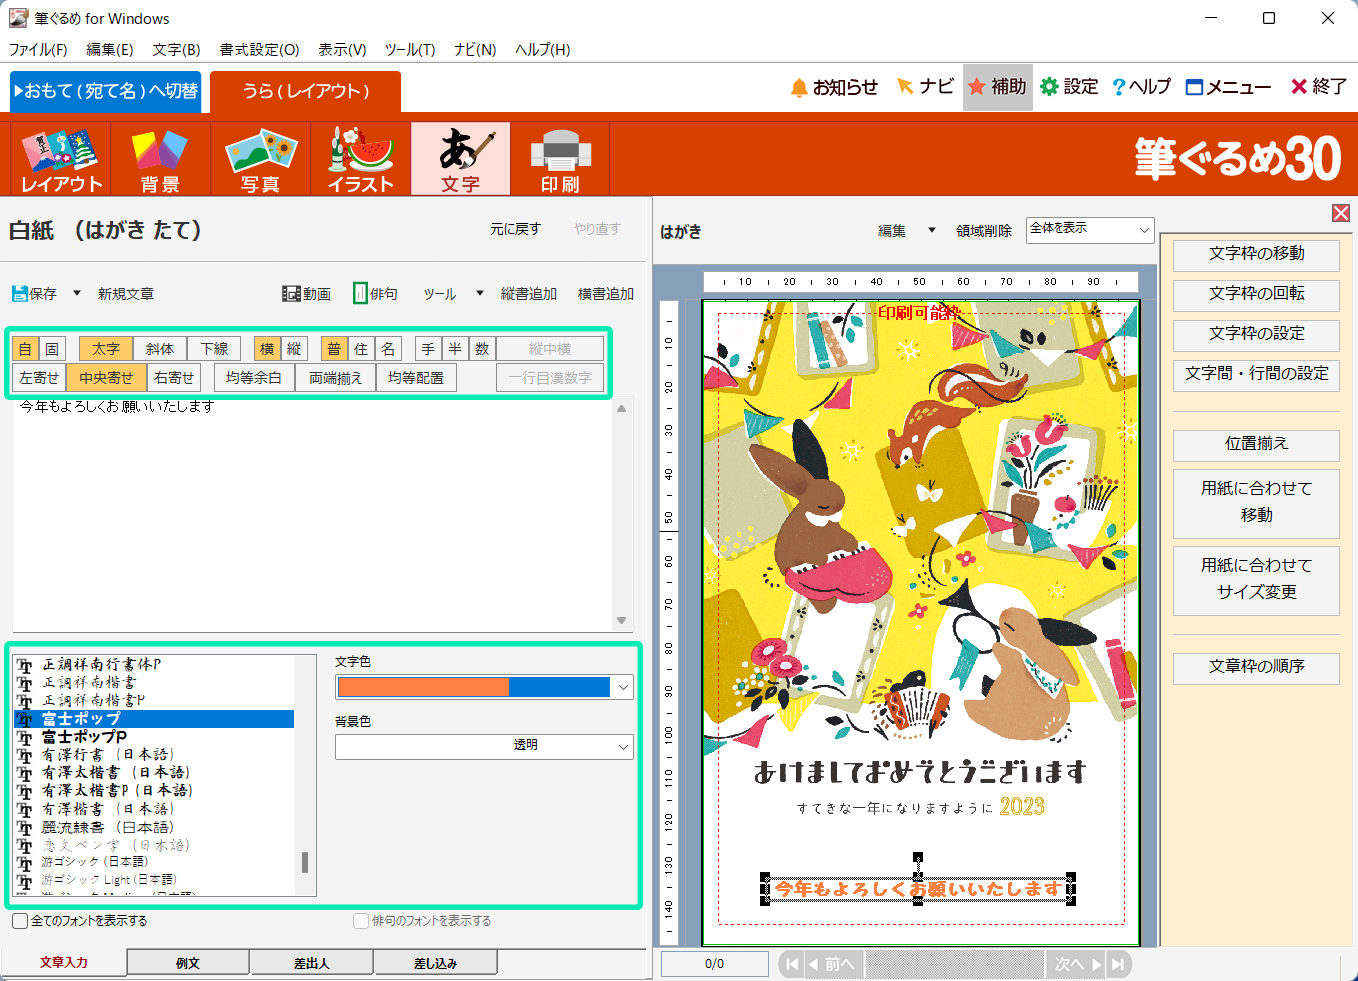Open the 書式設定(O) menu
This screenshot has width=1358, height=981.
click(x=259, y=49)
